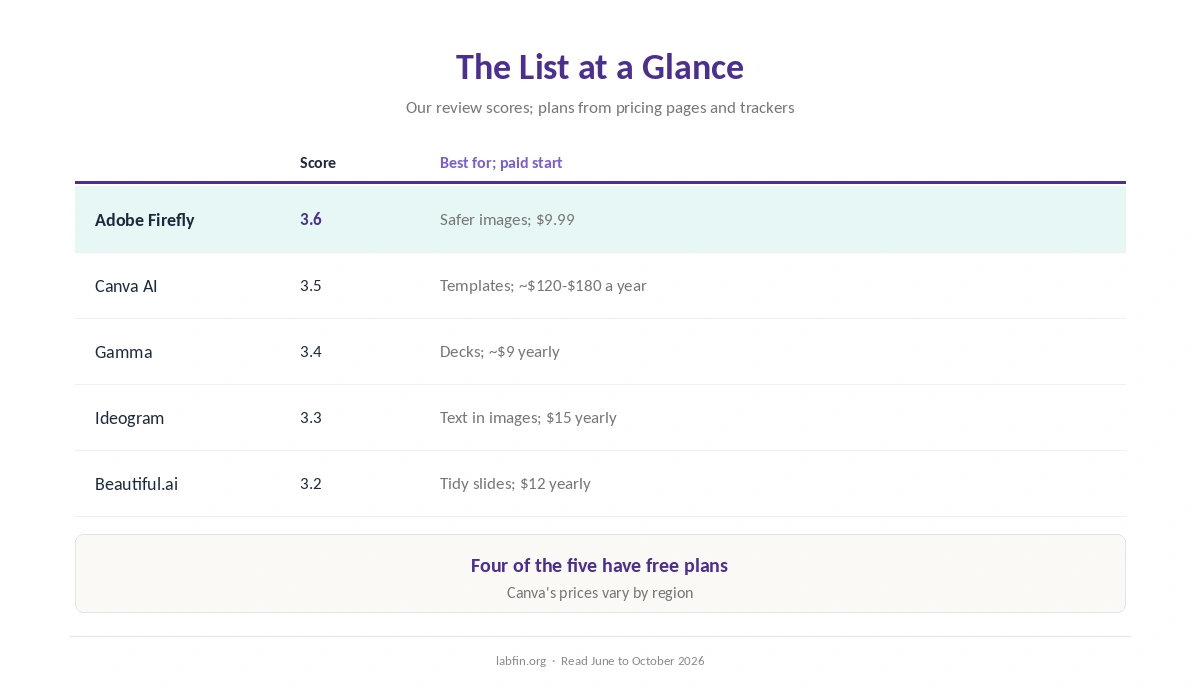
Task: Select the 'Beautiful.ai' row name
Action: [x=136, y=484]
